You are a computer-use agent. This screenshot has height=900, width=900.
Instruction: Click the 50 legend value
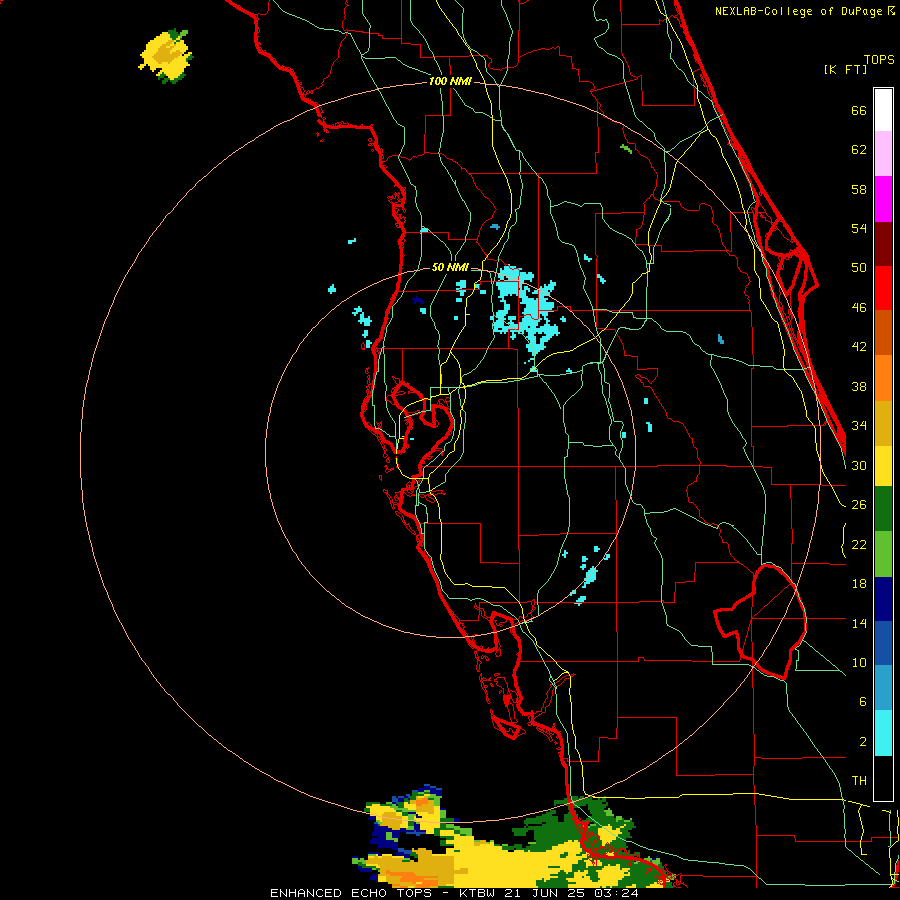pos(859,267)
